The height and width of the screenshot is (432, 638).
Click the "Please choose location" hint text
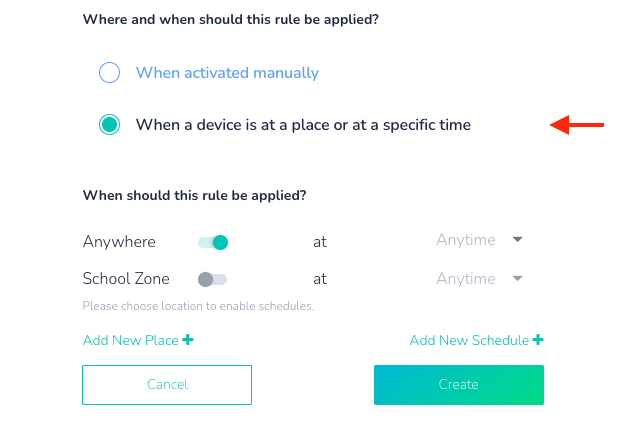point(198,306)
